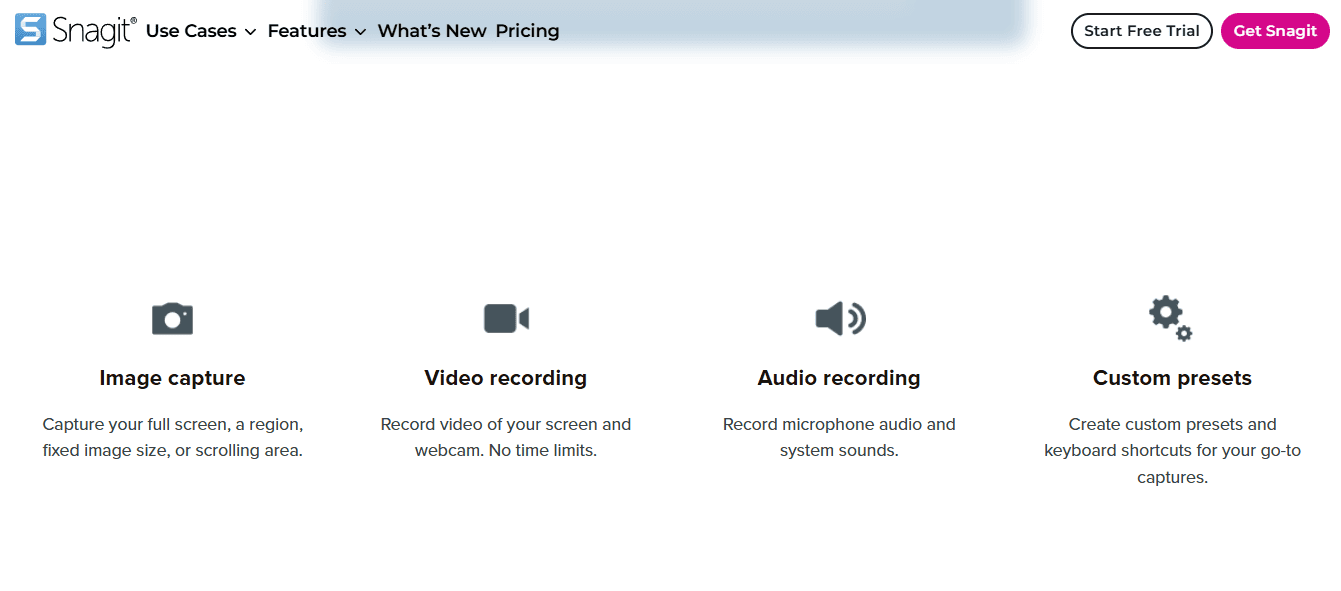This screenshot has height=591, width=1341.
Task: Click the text 'Record microphone audio and'
Action: [x=839, y=424]
